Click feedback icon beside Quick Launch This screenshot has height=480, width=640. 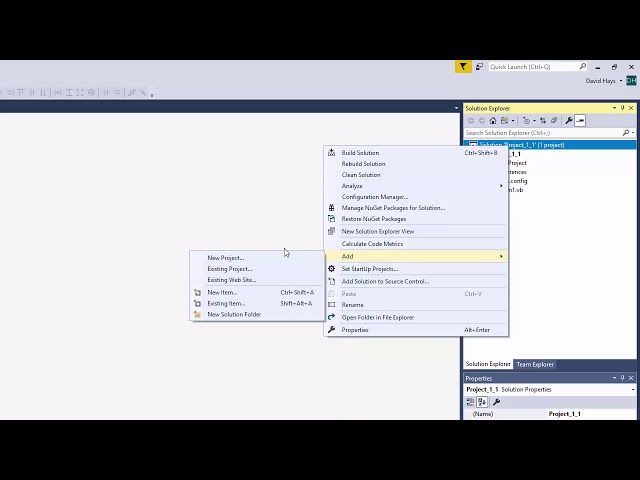pos(479,67)
